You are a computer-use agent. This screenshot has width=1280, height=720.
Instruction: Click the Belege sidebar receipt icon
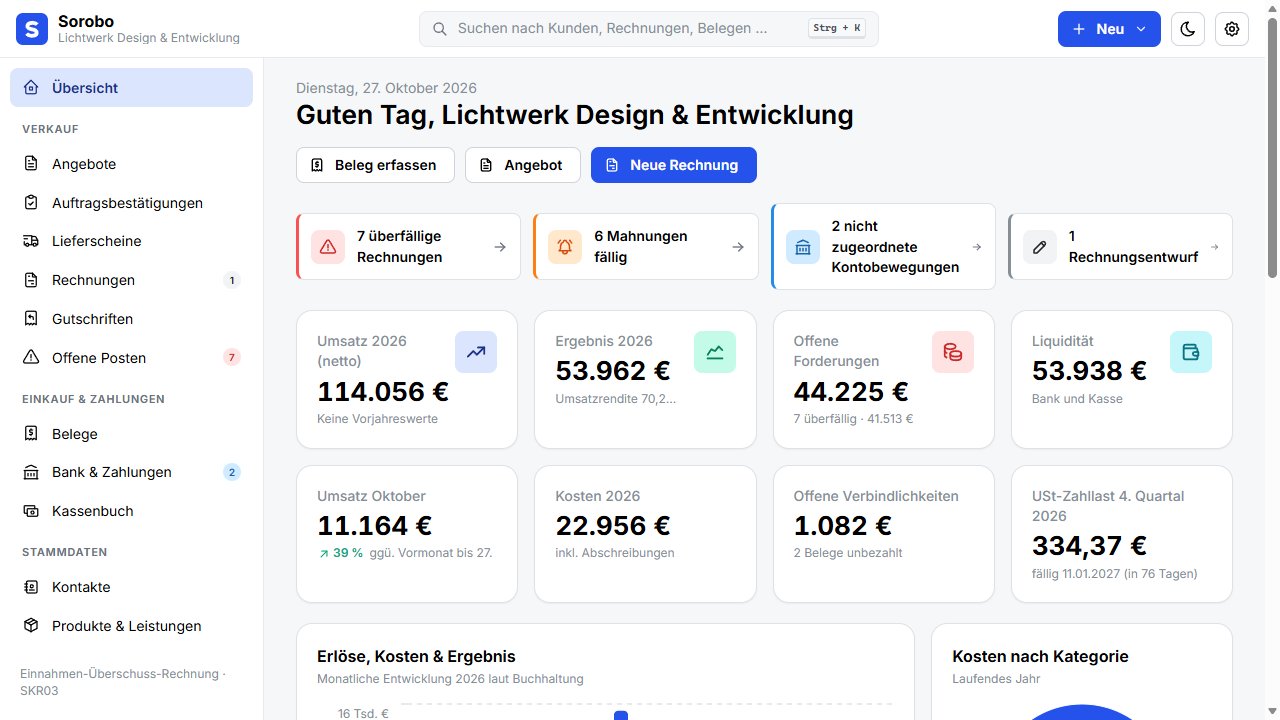pyautogui.click(x=31, y=434)
